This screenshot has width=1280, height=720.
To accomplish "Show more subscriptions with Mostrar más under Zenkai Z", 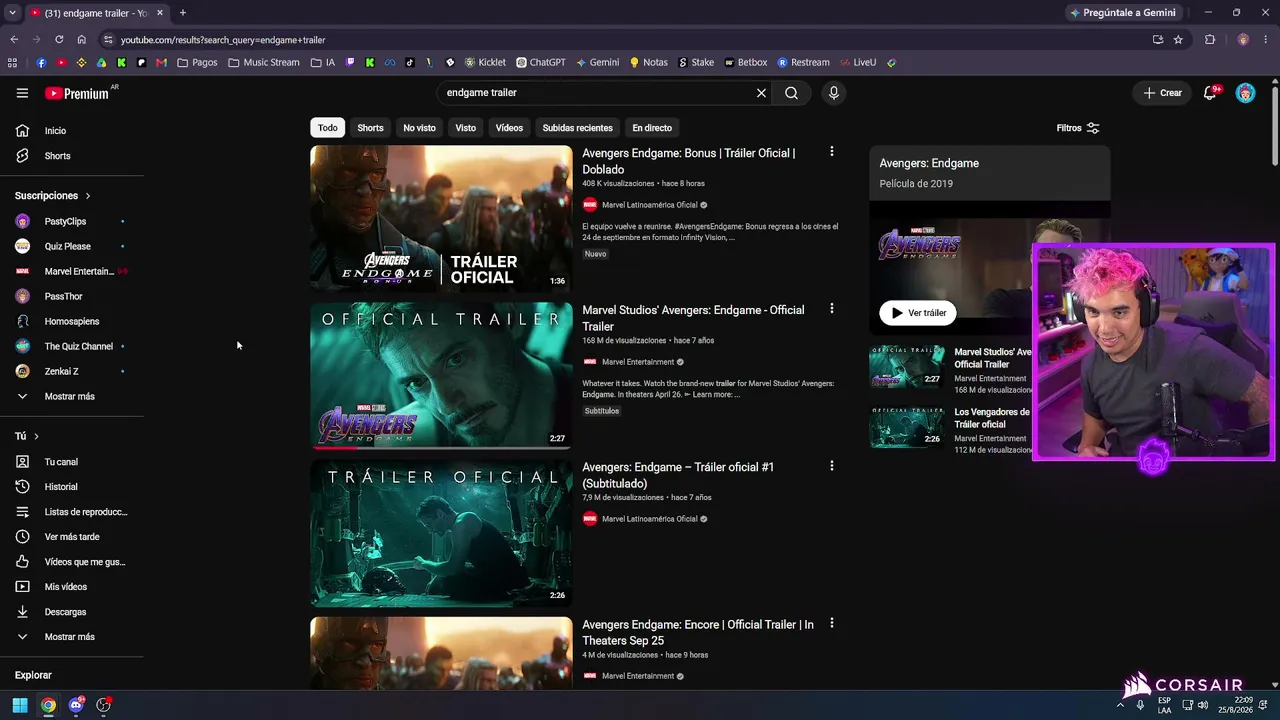I will [70, 397].
